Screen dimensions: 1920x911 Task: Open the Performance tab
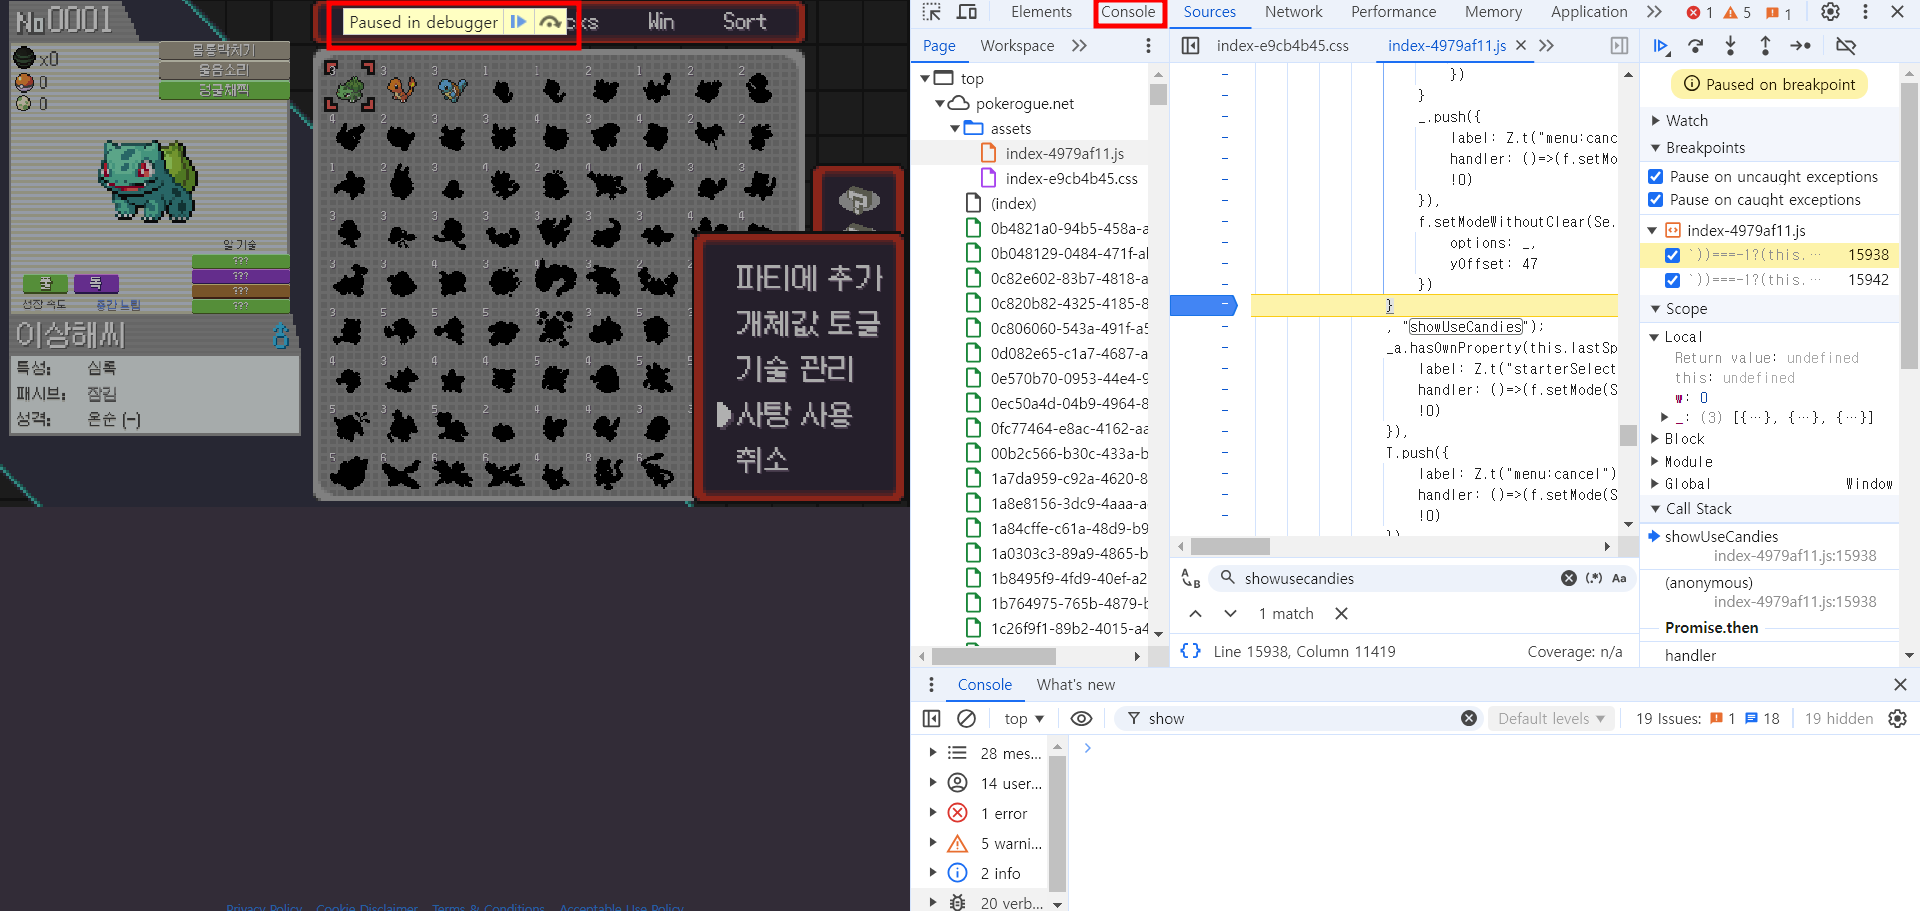[x=1393, y=12]
